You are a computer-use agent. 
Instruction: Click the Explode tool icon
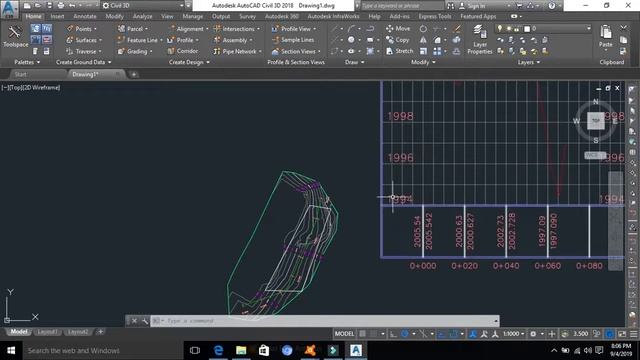pyautogui.click(x=457, y=40)
